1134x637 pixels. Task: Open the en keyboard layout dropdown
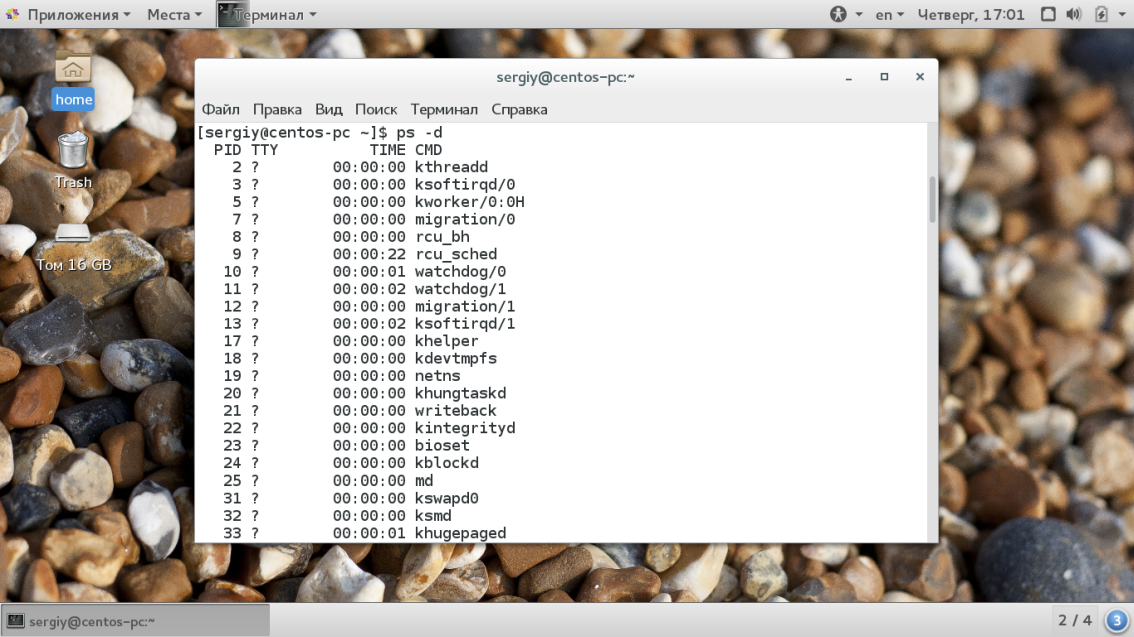(x=889, y=14)
